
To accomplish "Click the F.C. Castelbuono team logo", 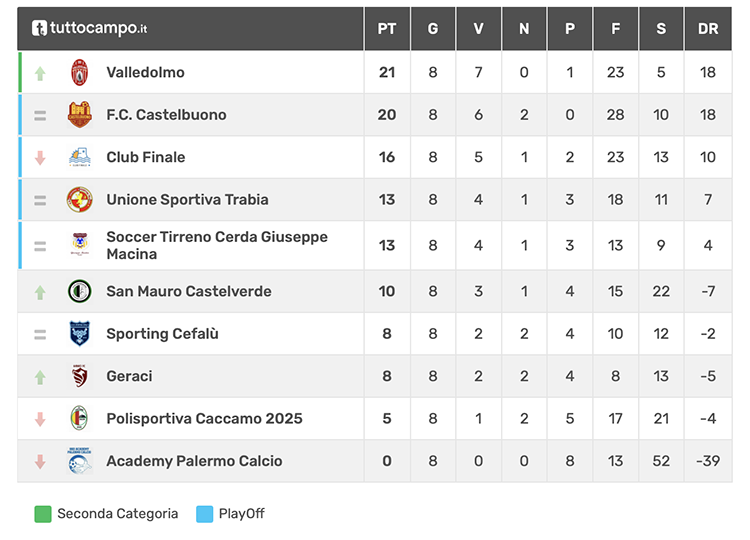I will [x=79, y=115].
